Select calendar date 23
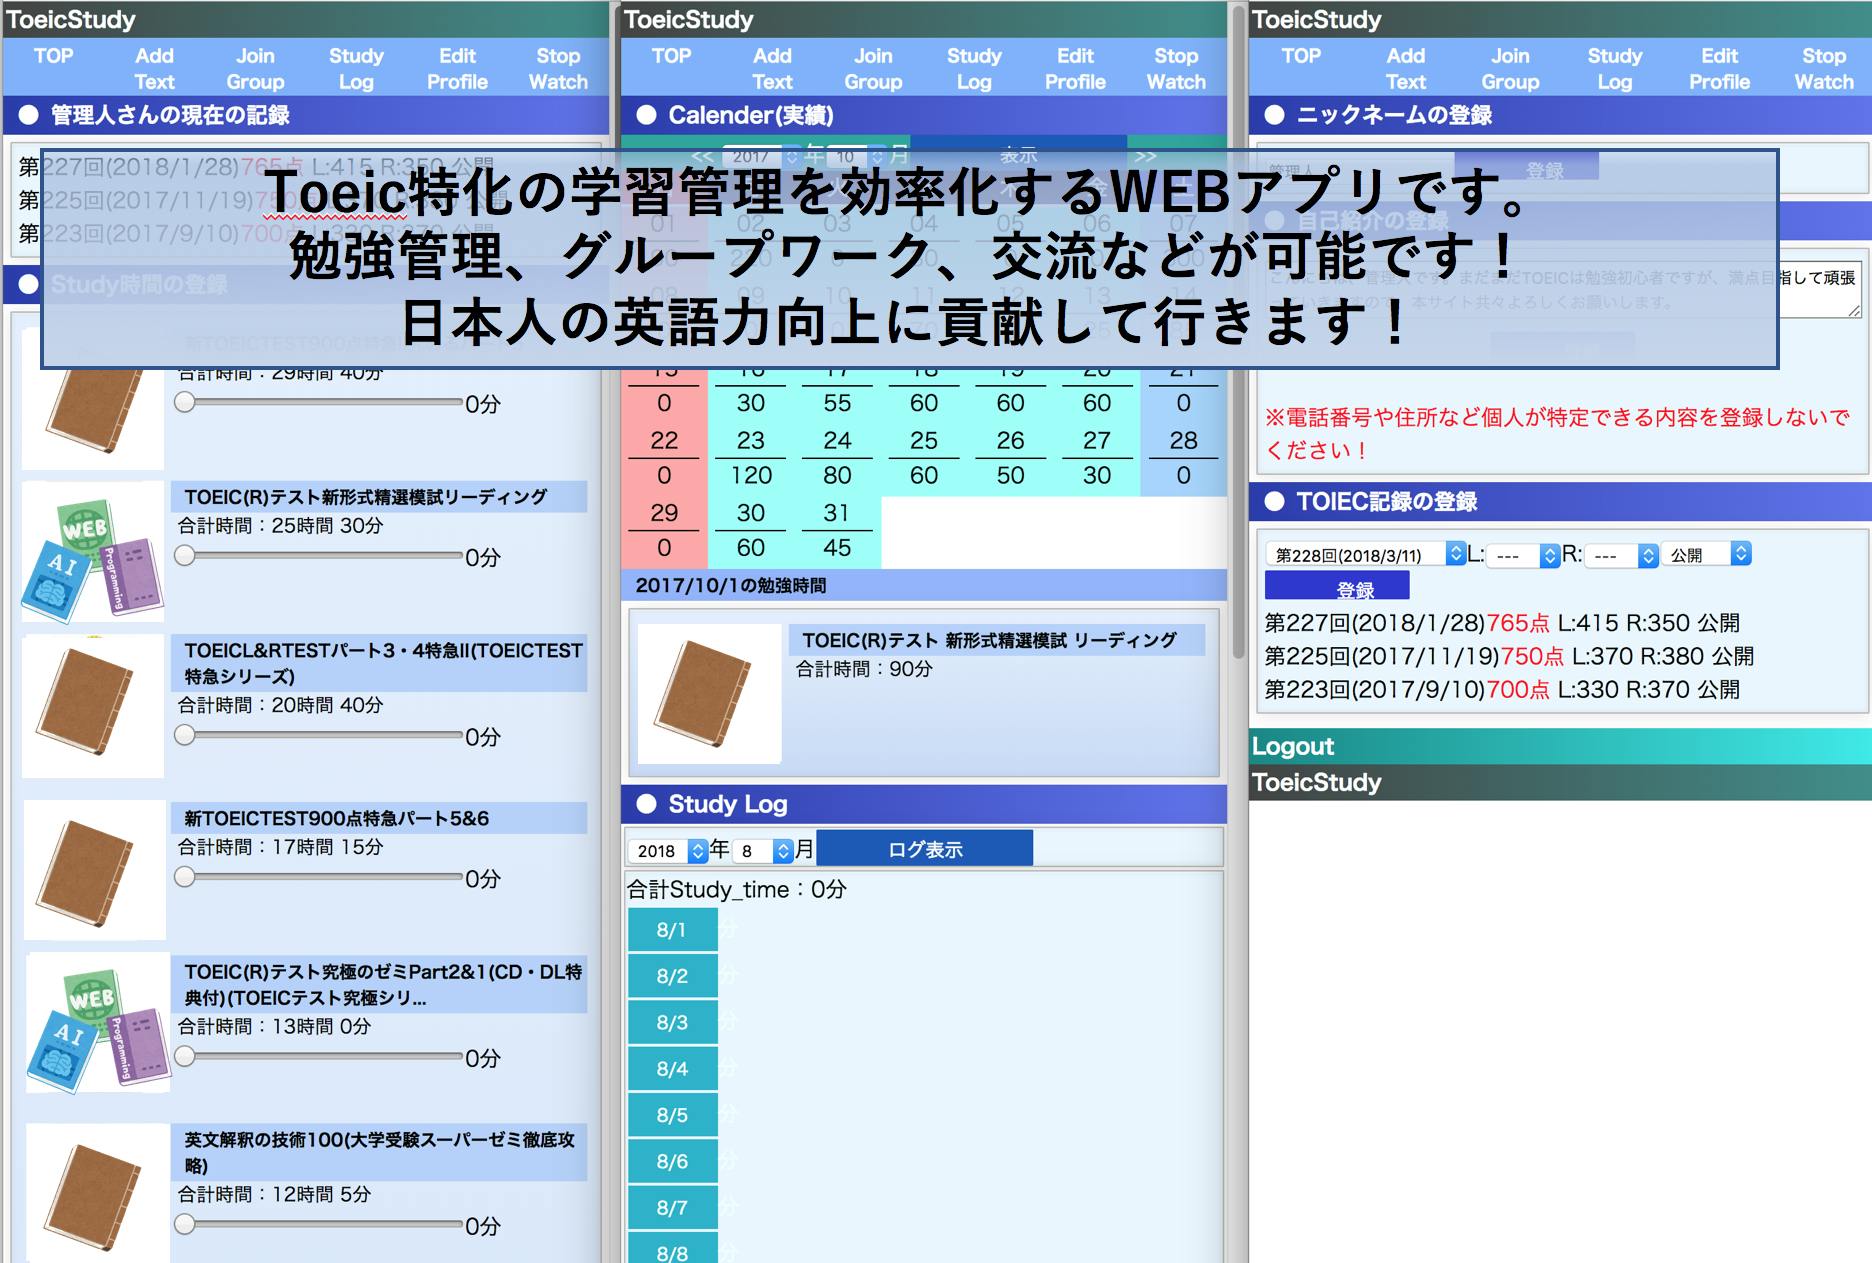Image resolution: width=1872 pixels, height=1263 pixels. [x=751, y=440]
